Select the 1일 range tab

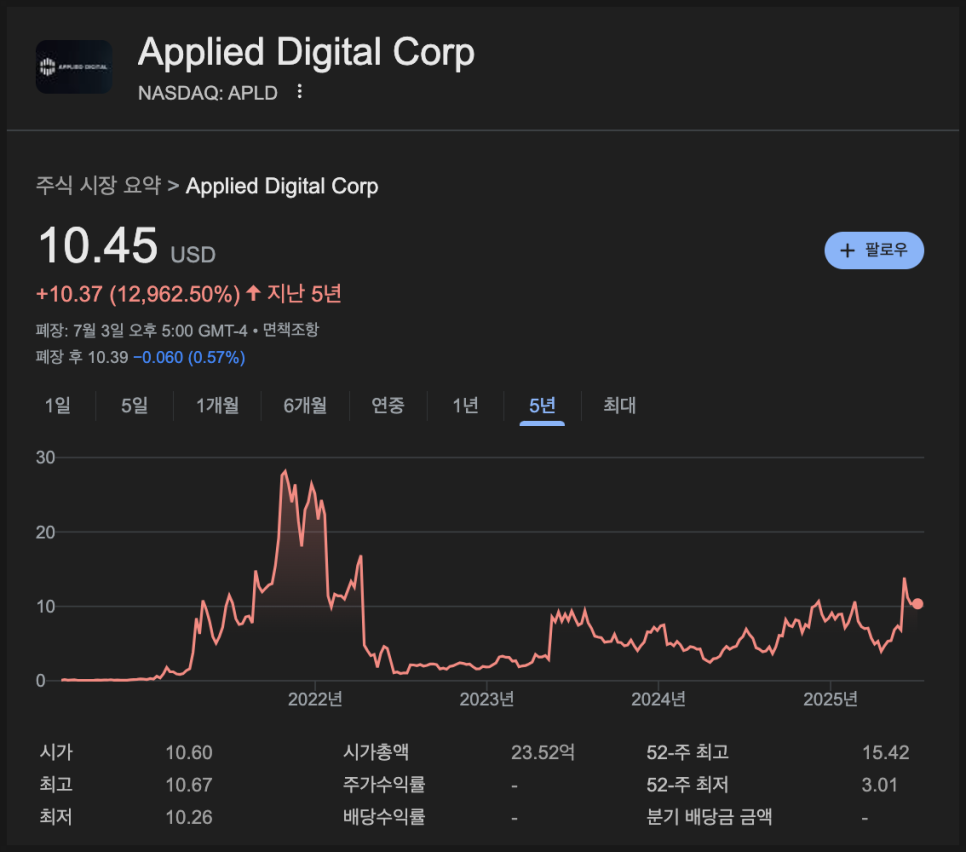click(57, 405)
